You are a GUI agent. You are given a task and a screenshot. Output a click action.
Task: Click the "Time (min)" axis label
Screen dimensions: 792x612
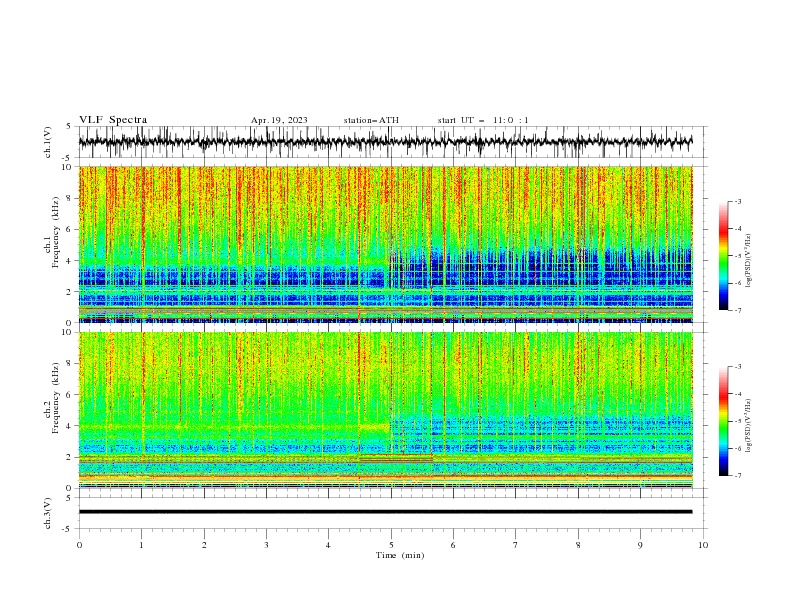pyautogui.click(x=400, y=555)
